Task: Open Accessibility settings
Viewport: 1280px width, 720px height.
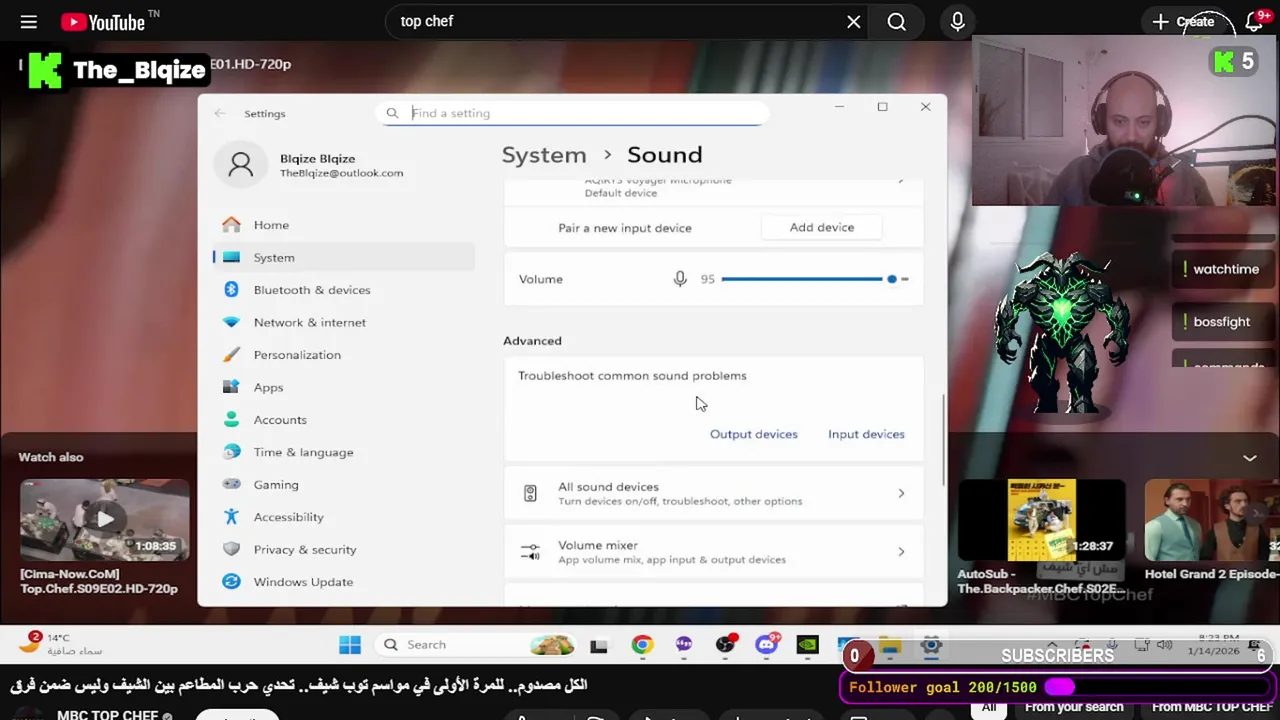Action: click(x=344, y=517)
